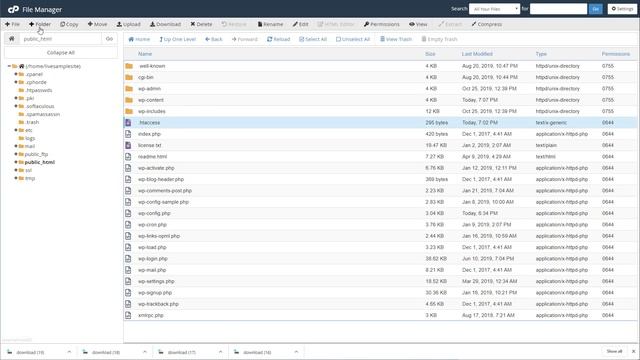Collapse all folders in the tree

click(x=61, y=53)
